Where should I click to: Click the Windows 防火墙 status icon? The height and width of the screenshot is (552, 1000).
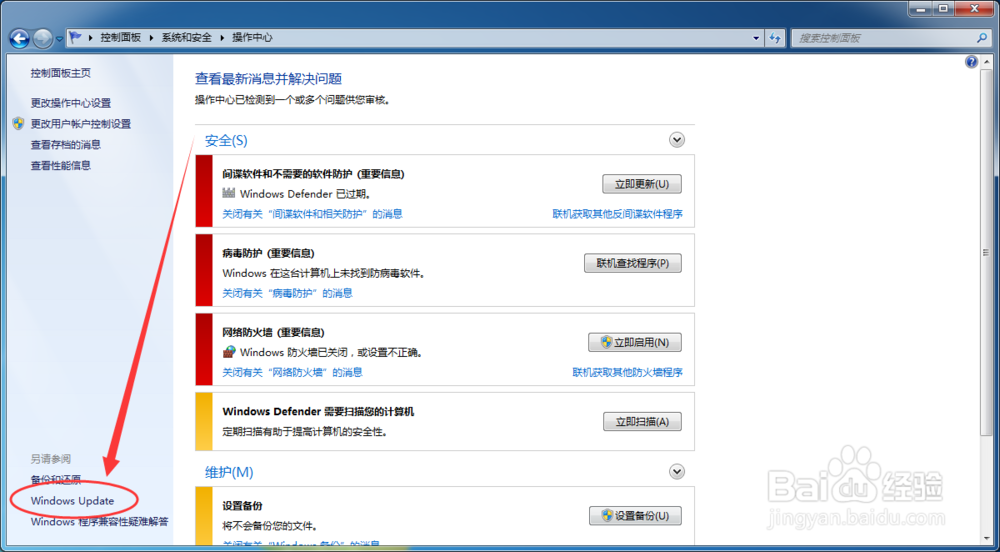click(x=229, y=352)
